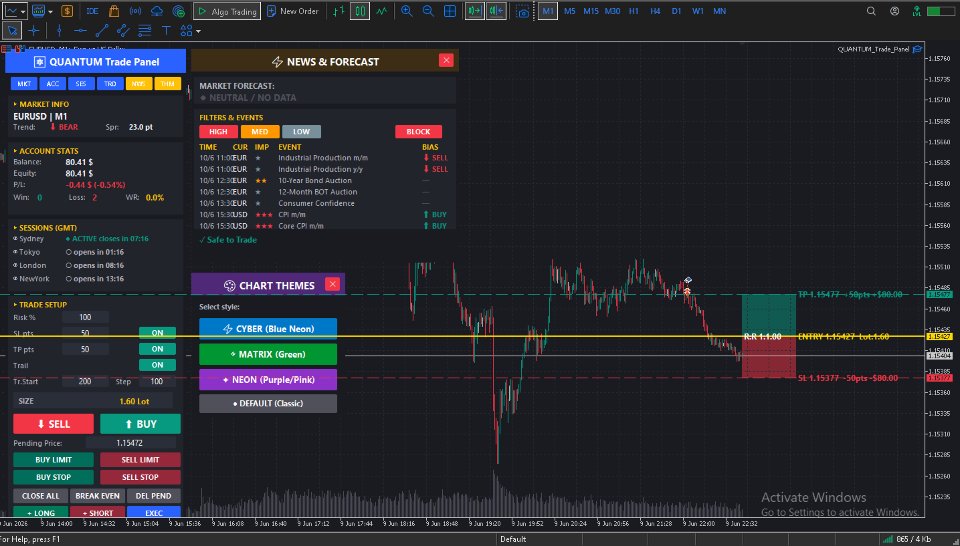The height and width of the screenshot is (546, 960).
Task: Click the Risk % input field
Action: (x=85, y=317)
